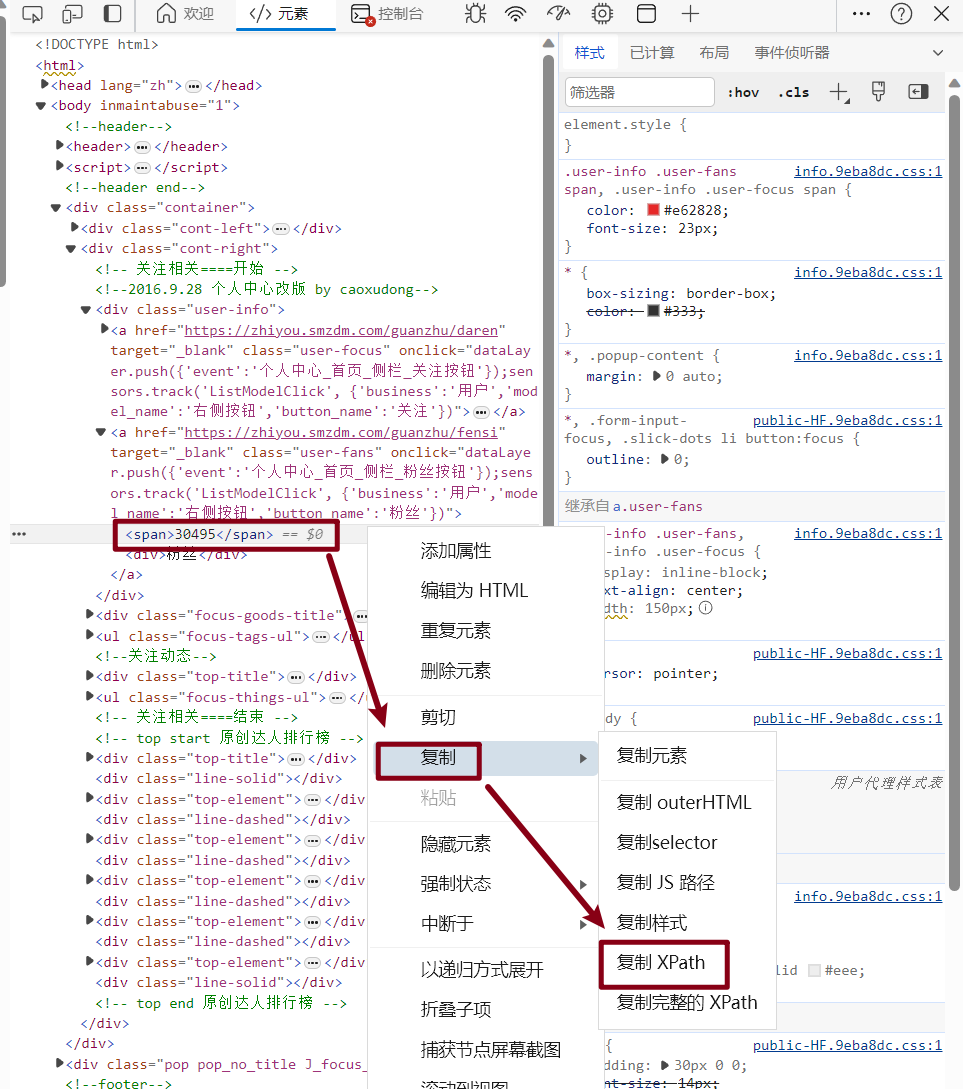Screen dimensions: 963x1089
Task: Open the styles panel chevron dropdown
Action: pos(938,52)
